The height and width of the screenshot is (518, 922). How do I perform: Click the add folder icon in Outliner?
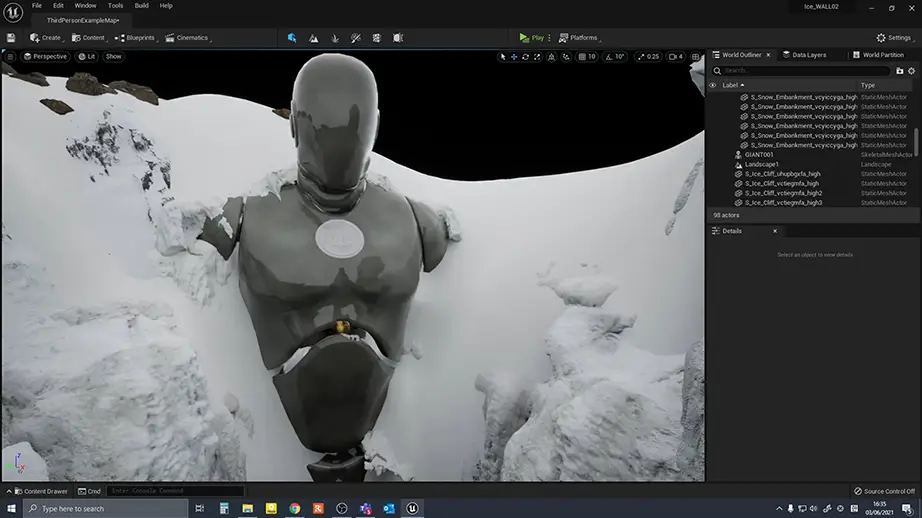[899, 71]
